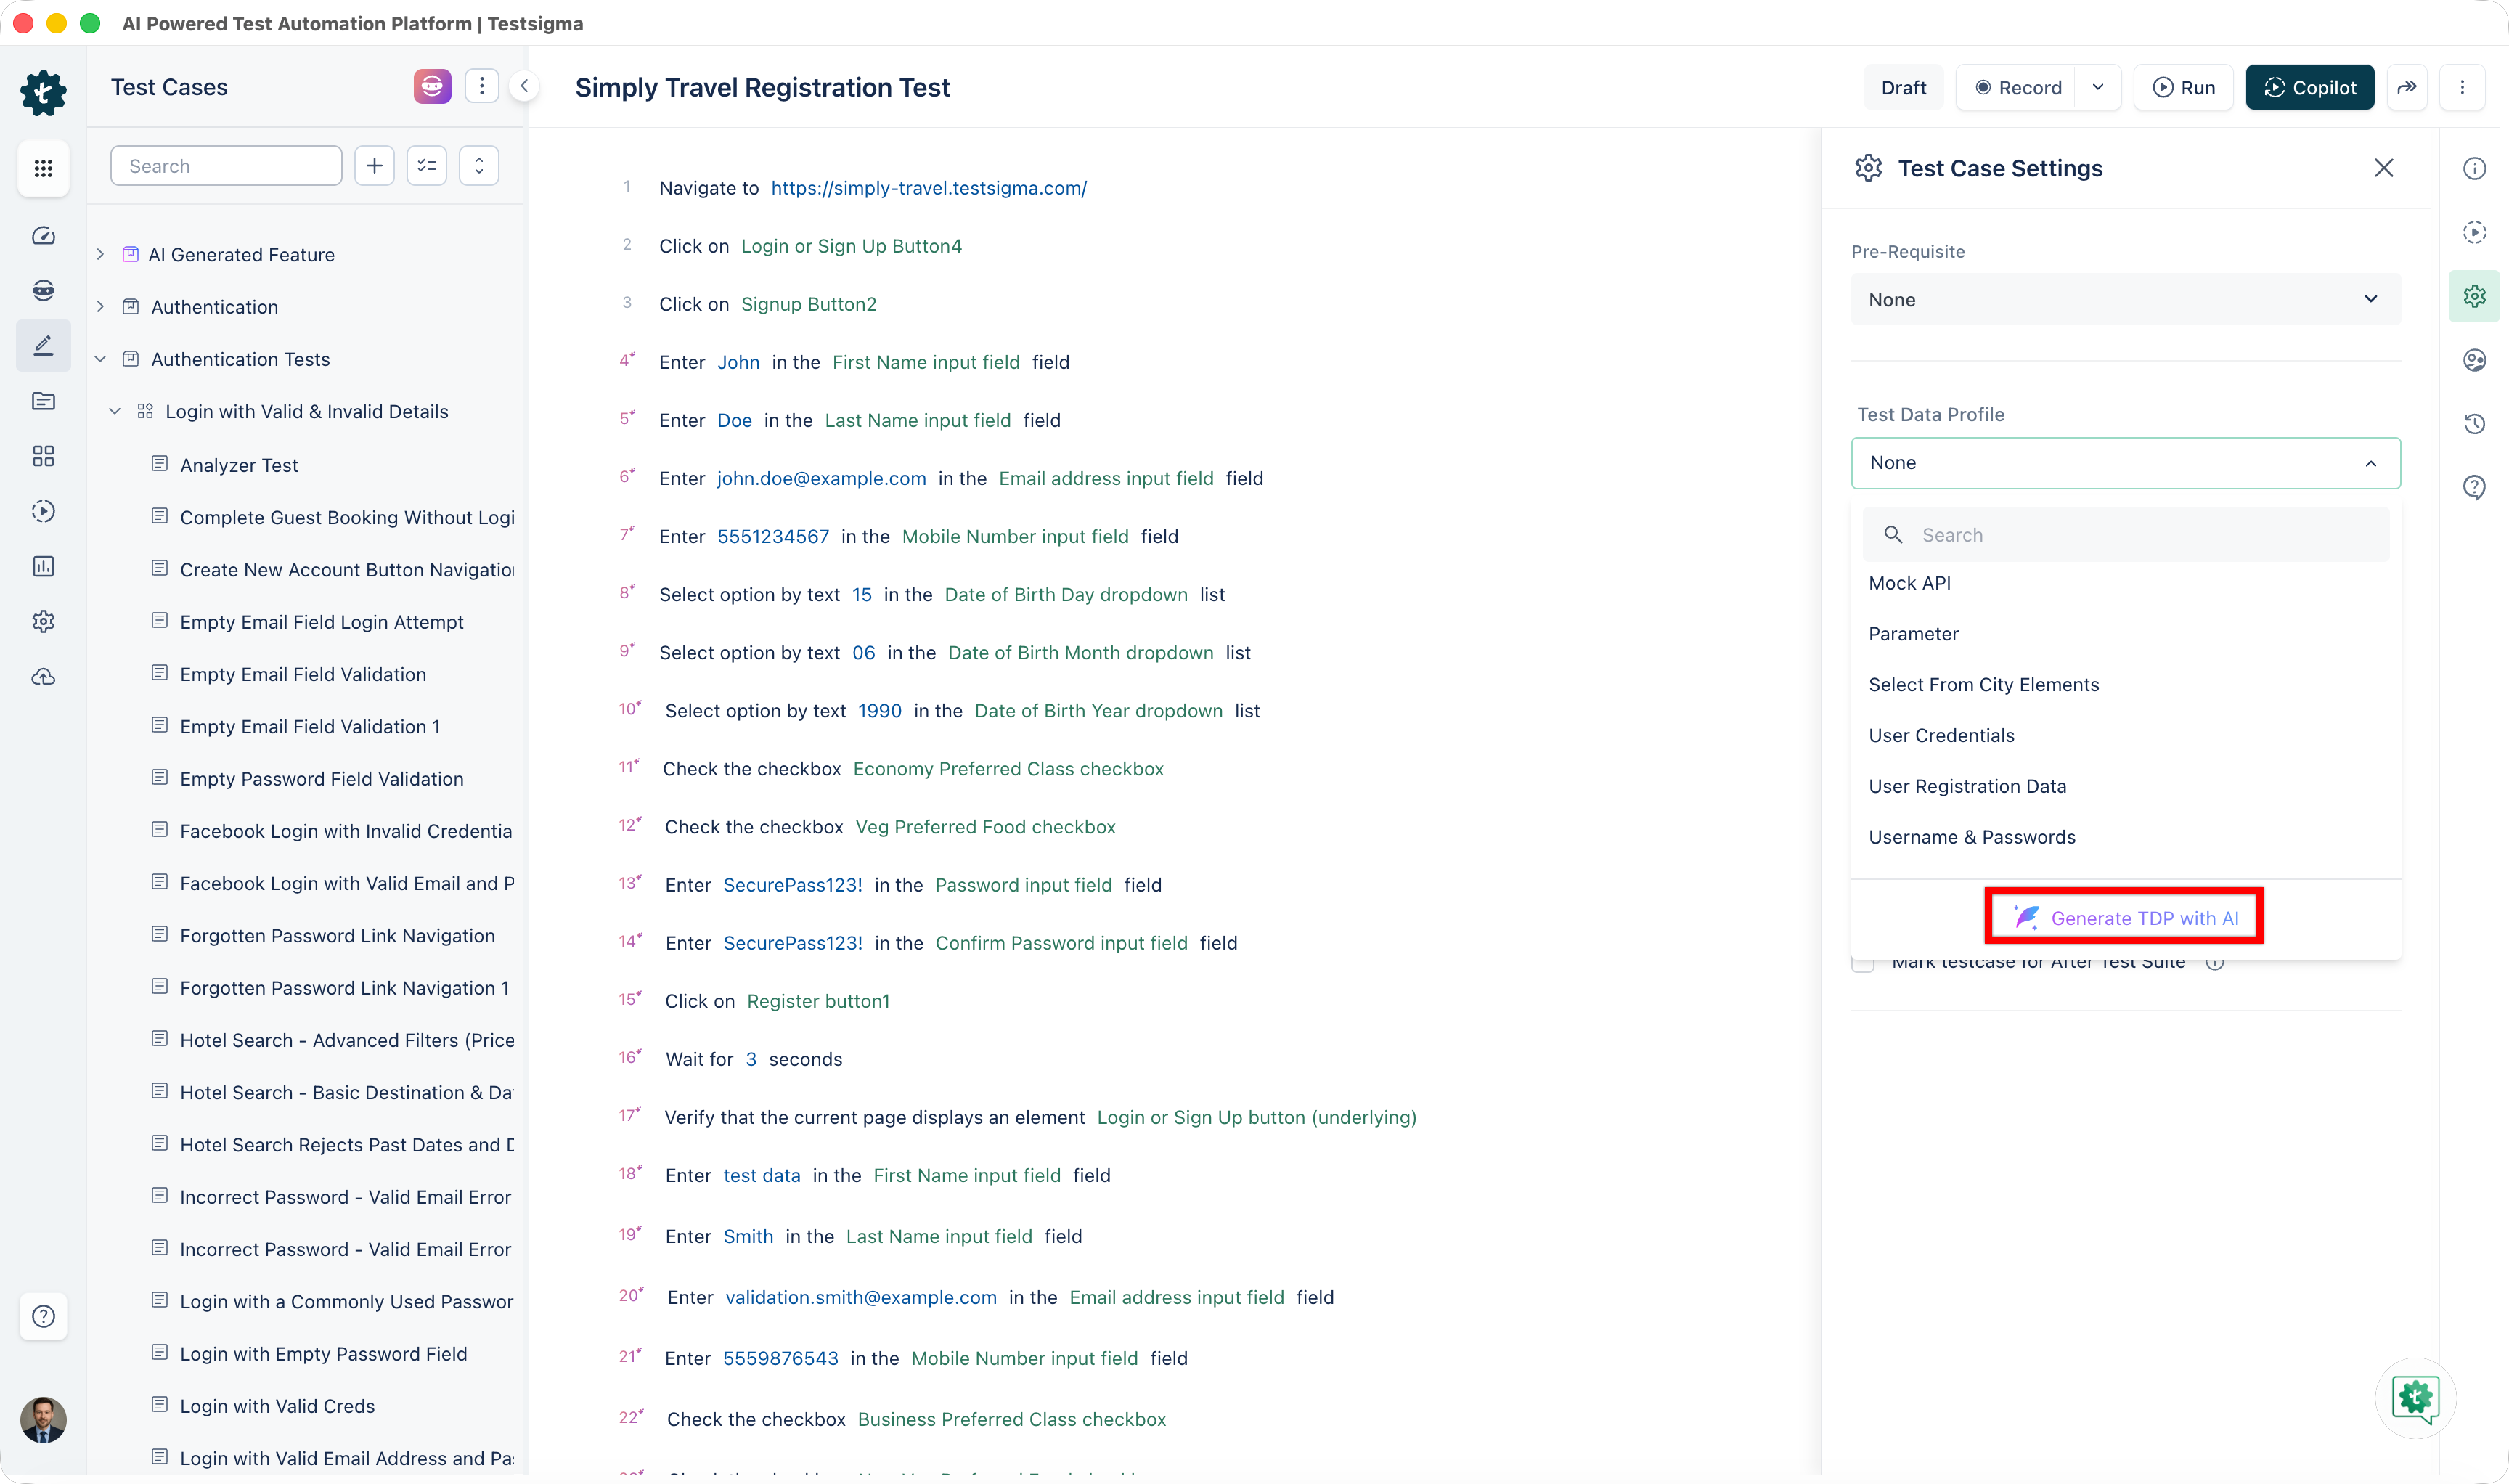Click 'john.doe@example.com' value in step 6
The image size is (2509, 1484).
(821, 478)
